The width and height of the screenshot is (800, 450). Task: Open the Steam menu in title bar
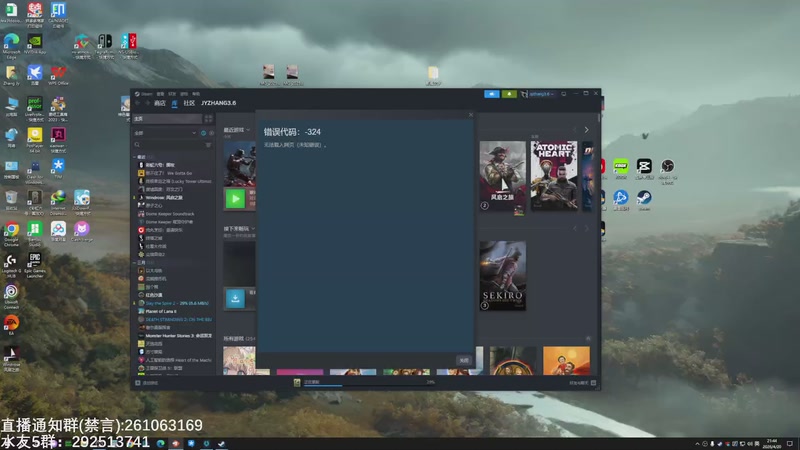[144, 94]
